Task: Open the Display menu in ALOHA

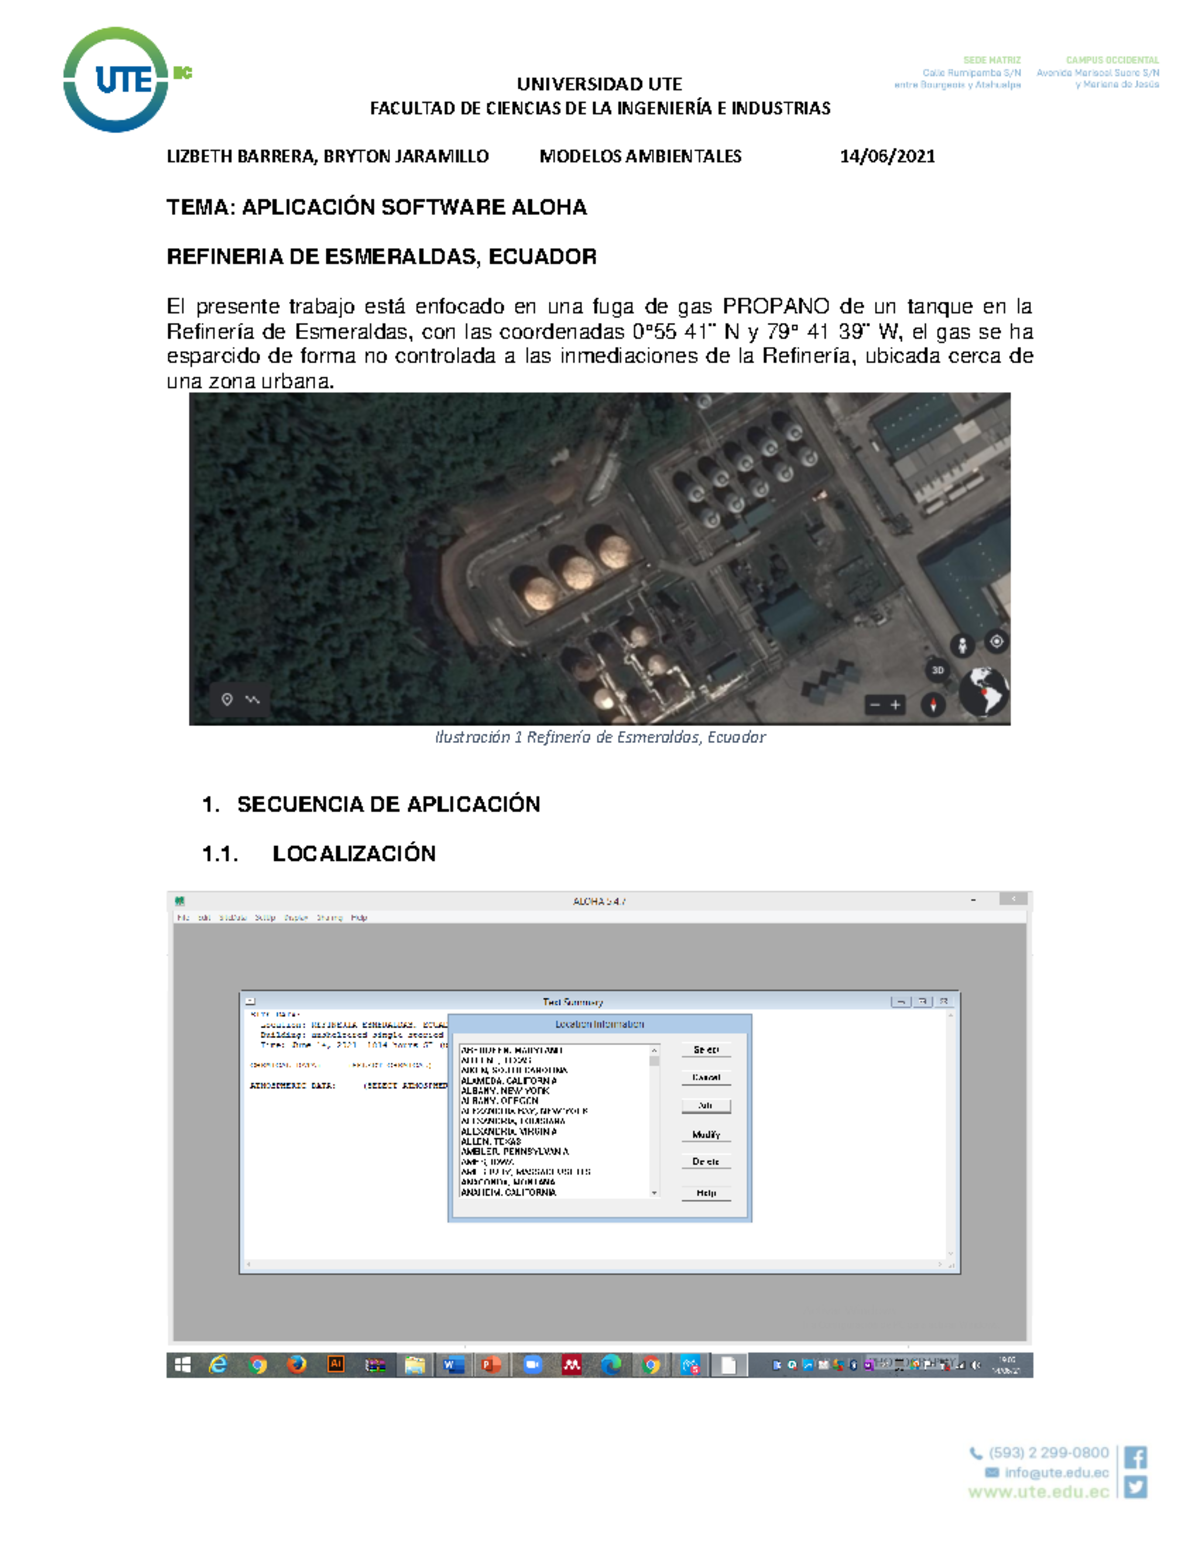Action: click(296, 917)
